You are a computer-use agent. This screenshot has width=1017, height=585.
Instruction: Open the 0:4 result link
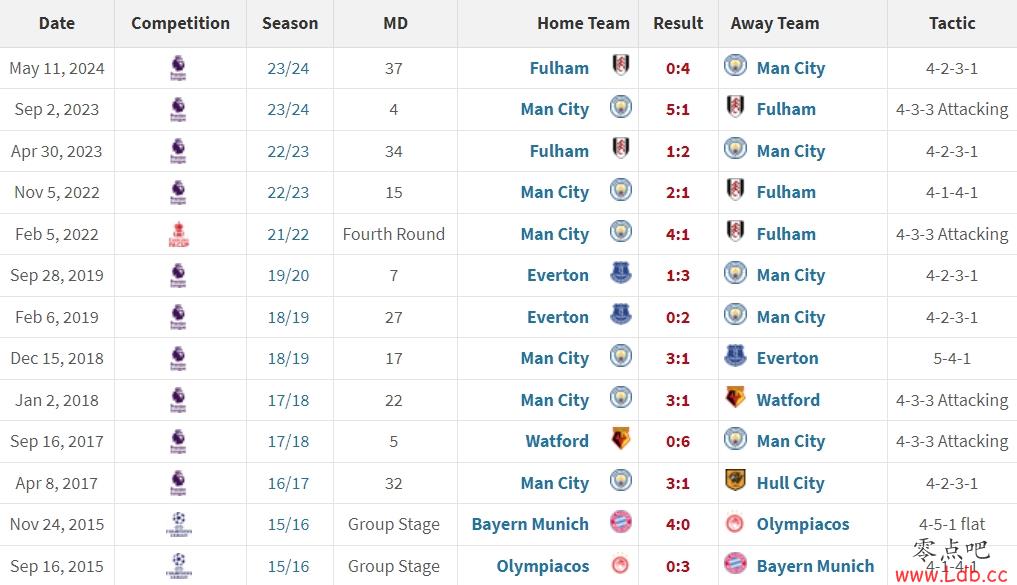(678, 68)
